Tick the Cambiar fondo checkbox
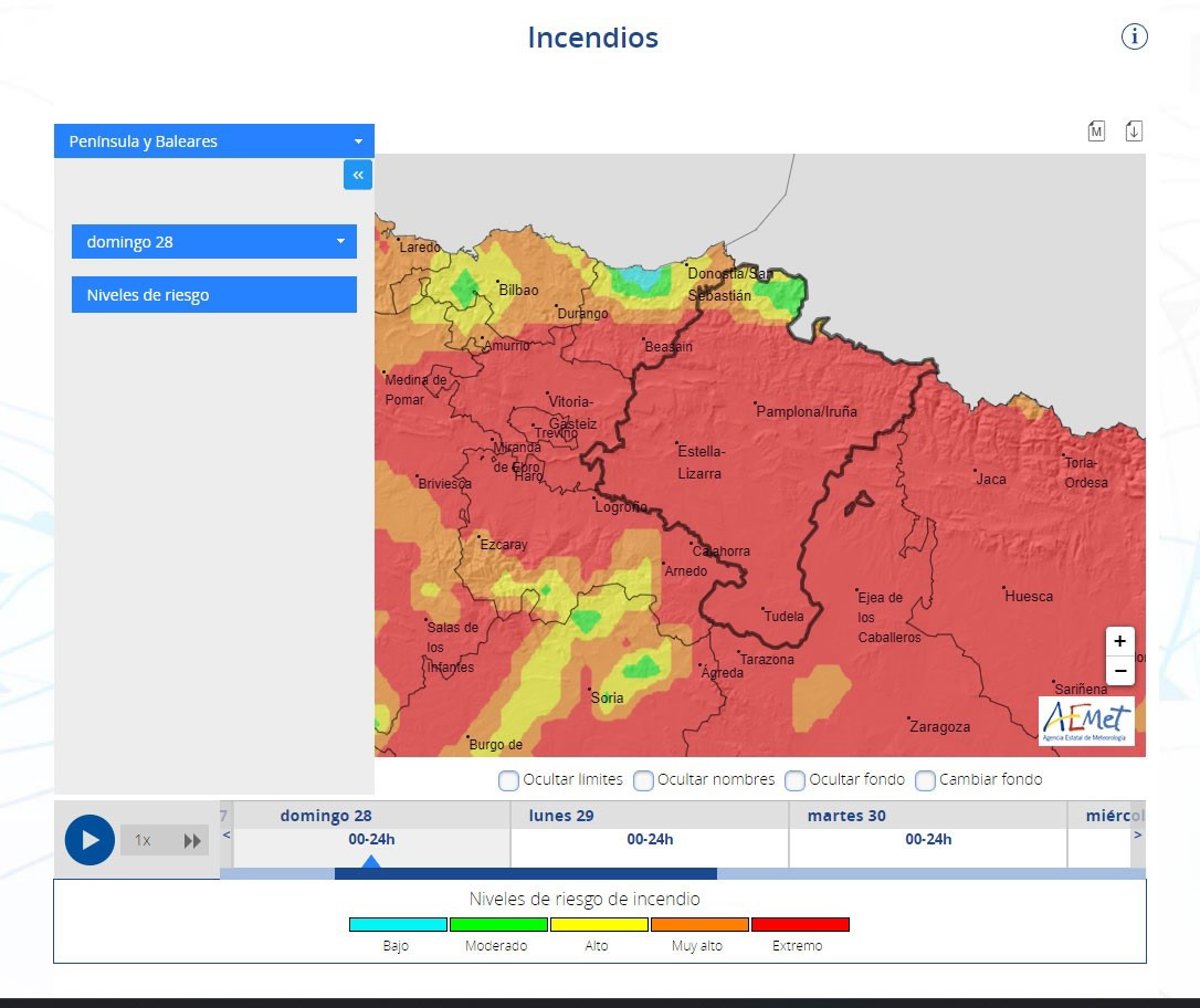 point(925,780)
